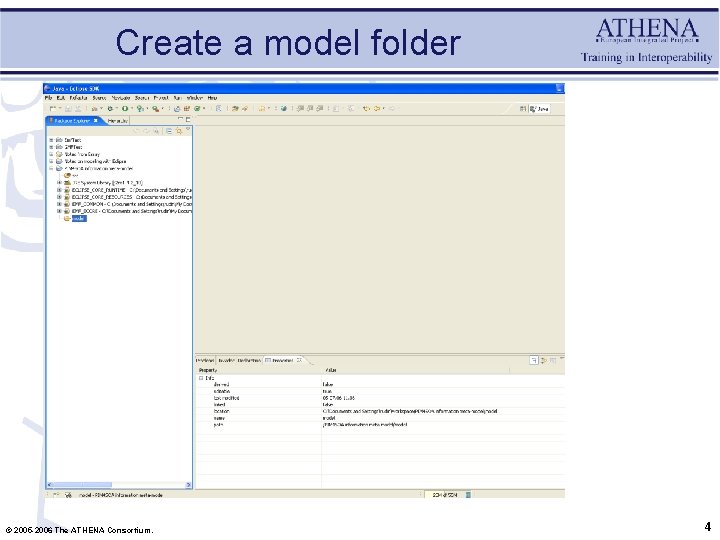Click the green Run icon in toolbar
Viewport: 720px width, 540px height.
click(125, 109)
